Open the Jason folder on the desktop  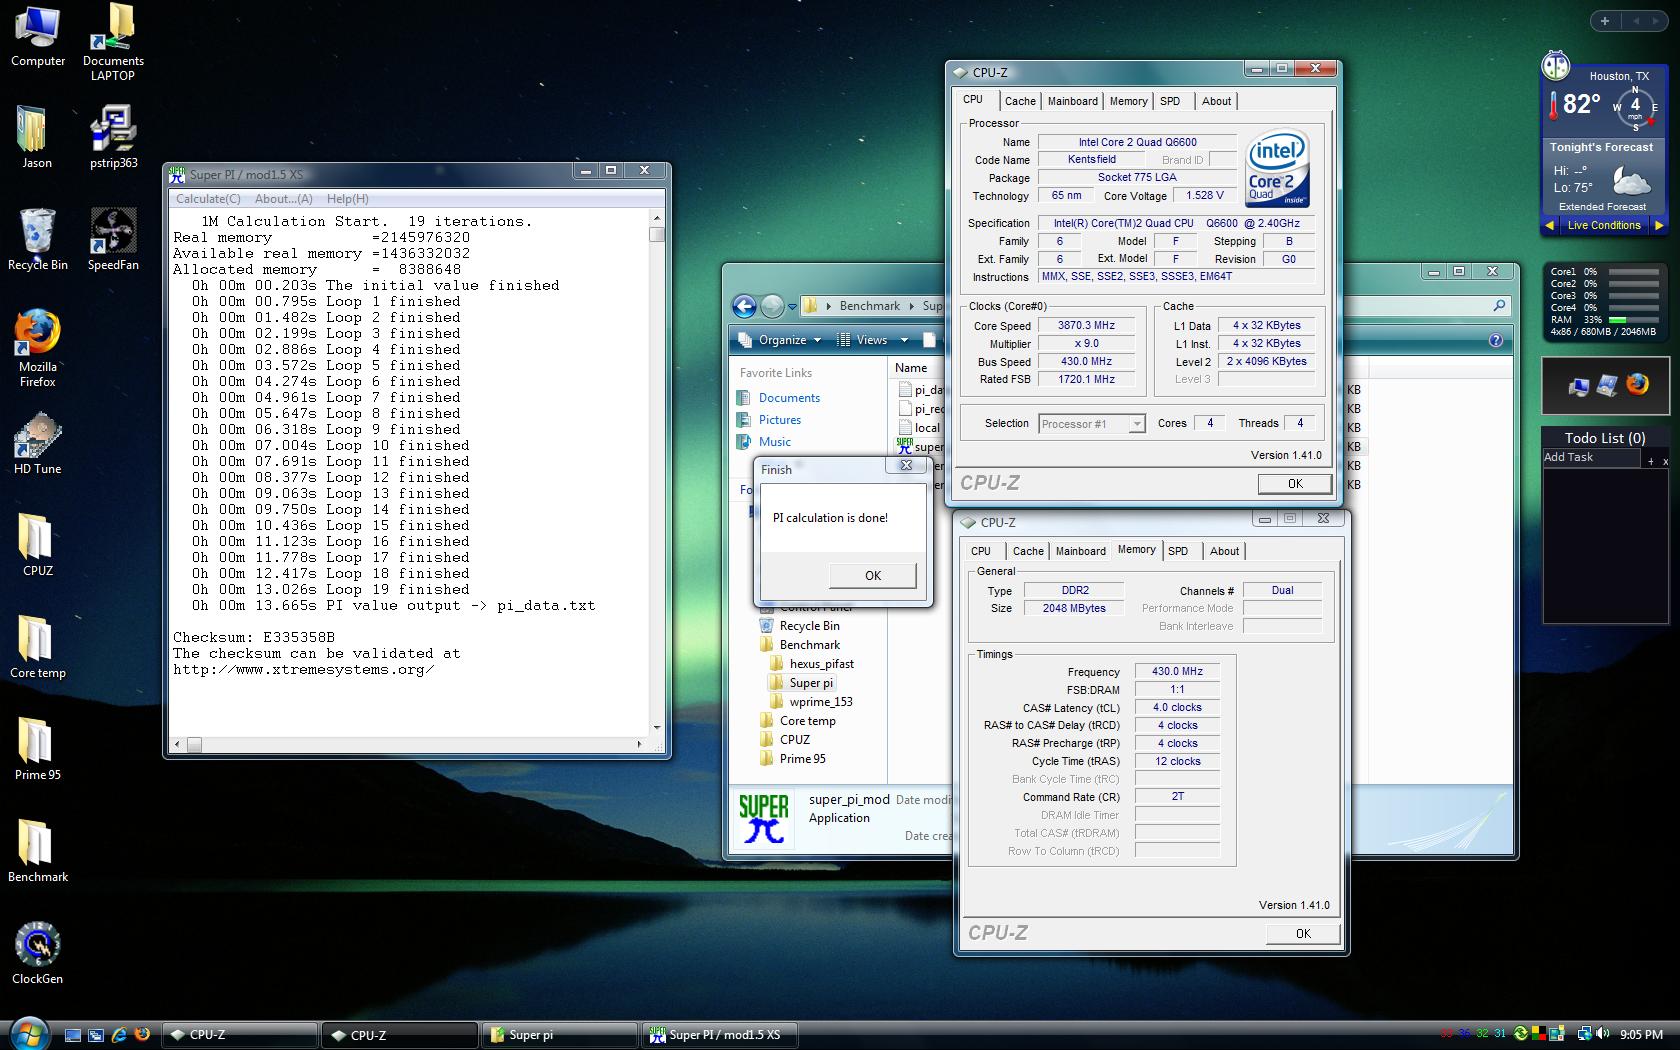pos(37,137)
